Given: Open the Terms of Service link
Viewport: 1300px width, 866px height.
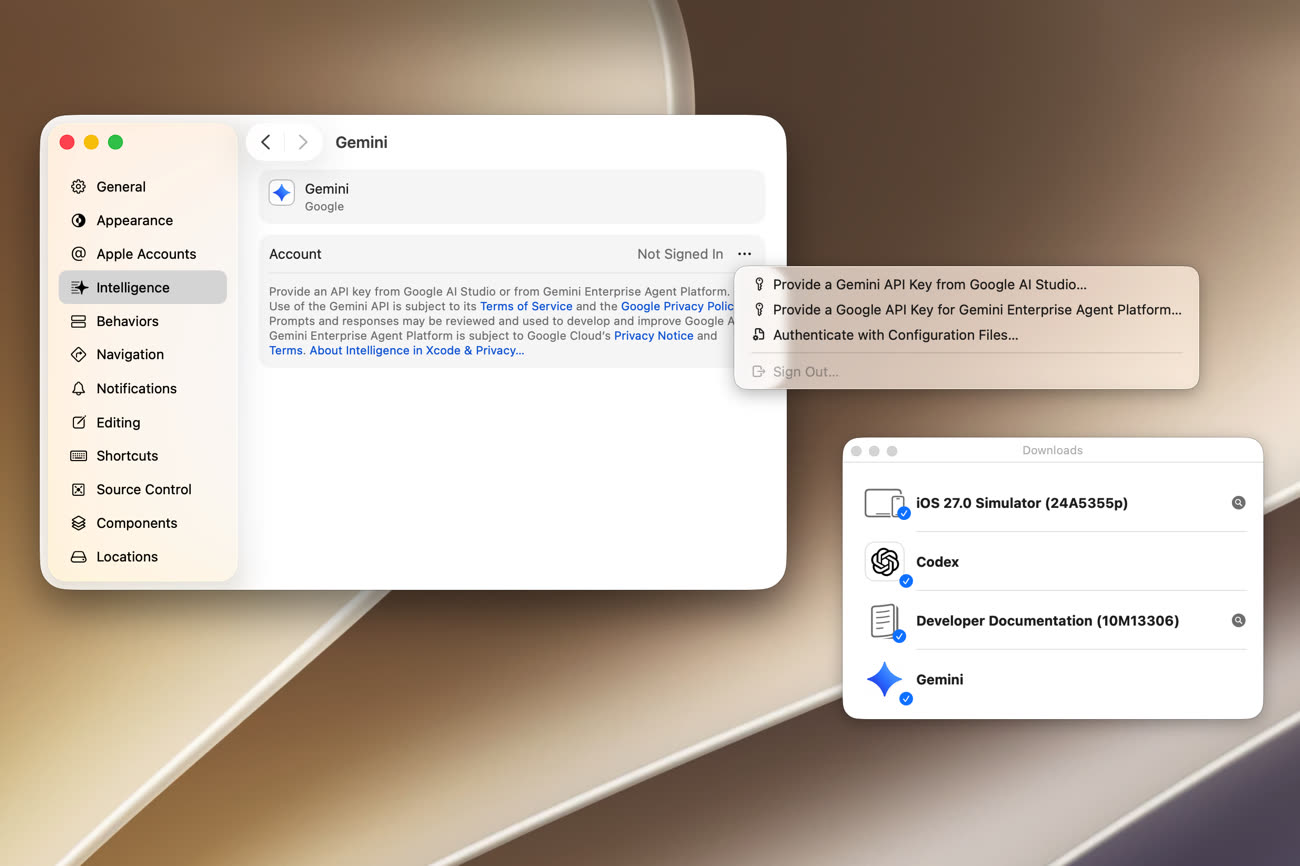Looking at the screenshot, I should click(526, 306).
